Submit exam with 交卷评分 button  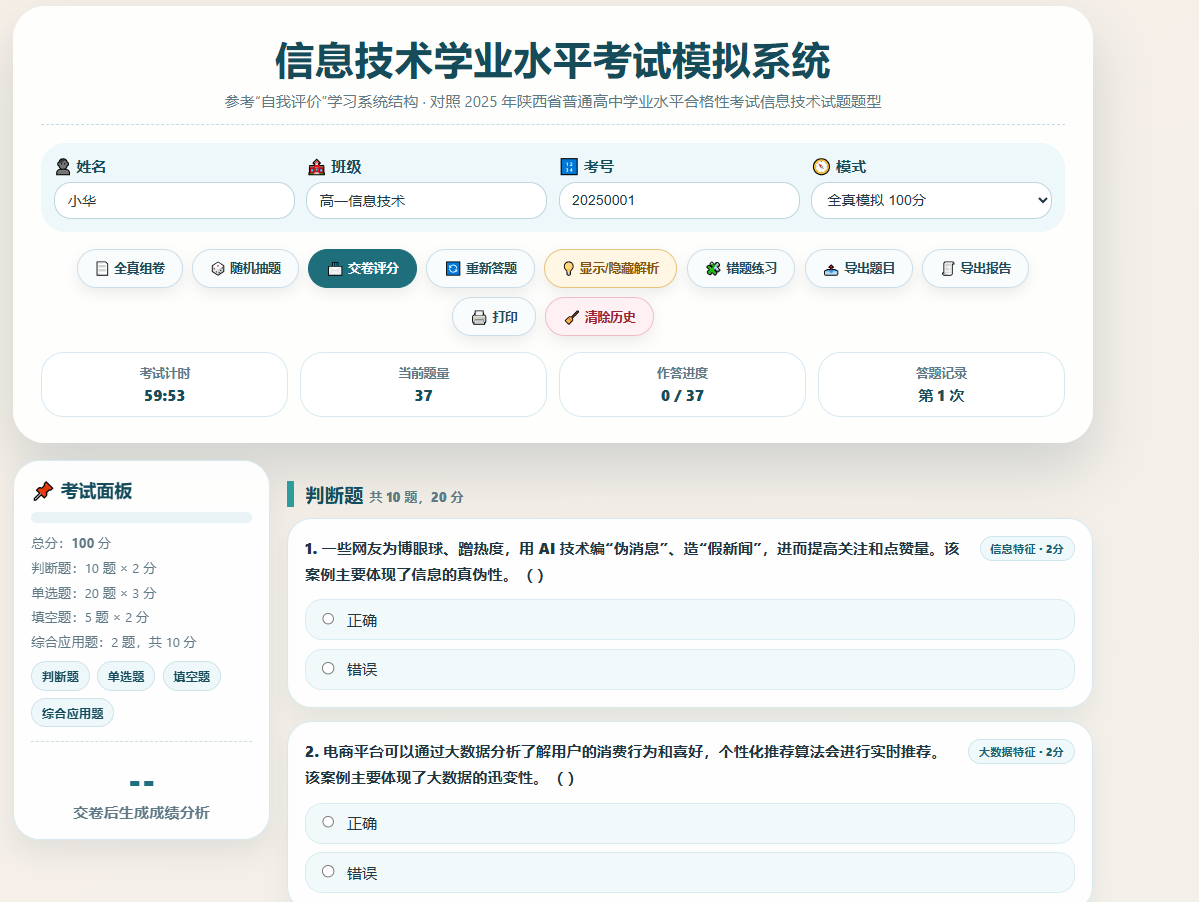(362, 268)
